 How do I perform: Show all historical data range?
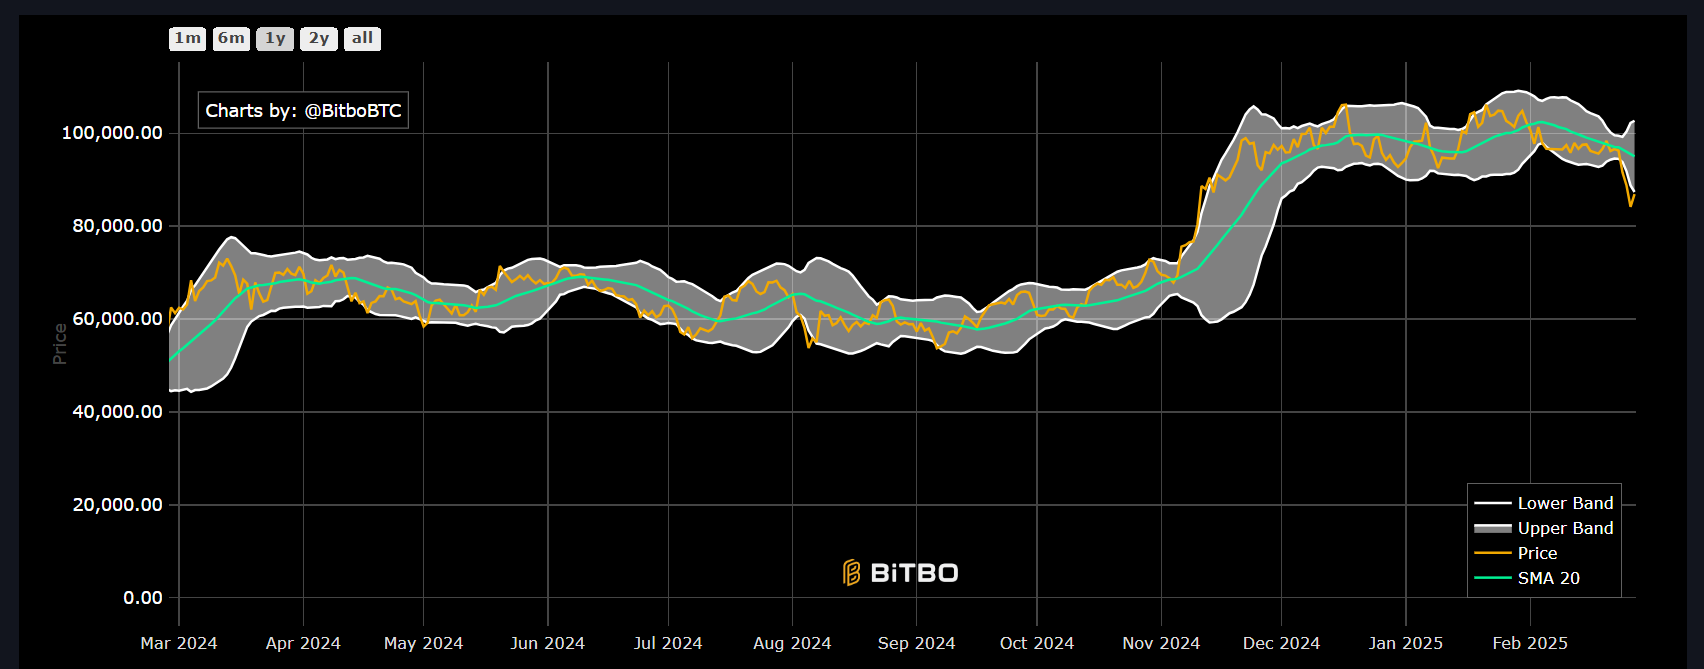click(362, 39)
